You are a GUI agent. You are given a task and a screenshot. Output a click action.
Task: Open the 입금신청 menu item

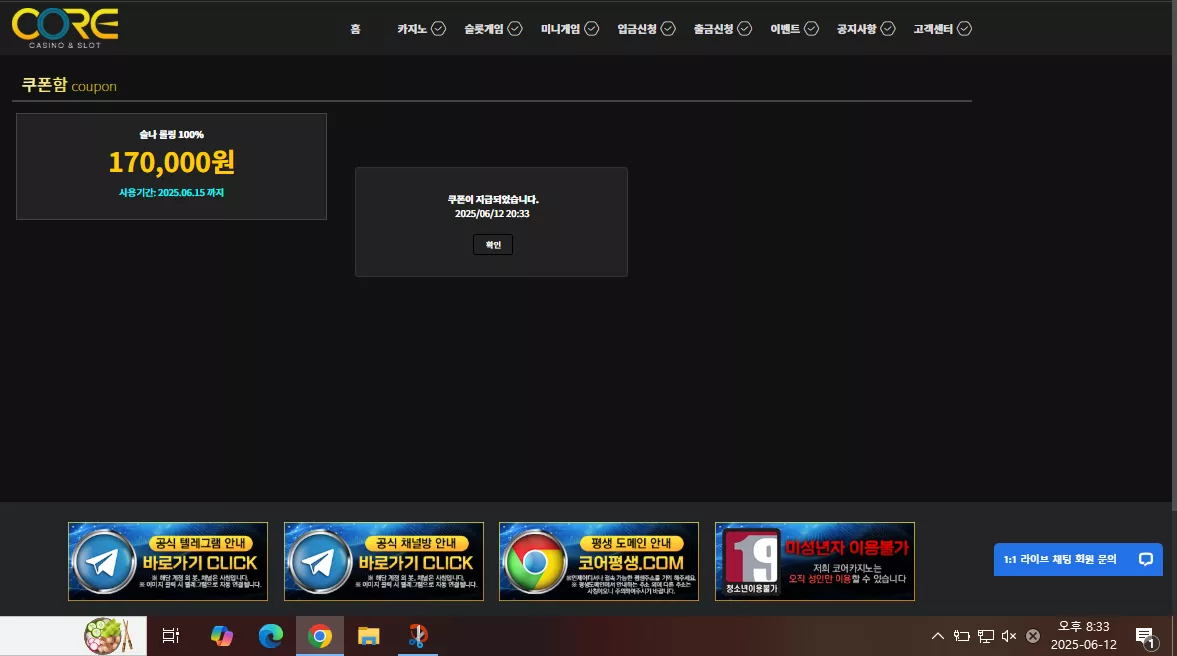tap(637, 29)
